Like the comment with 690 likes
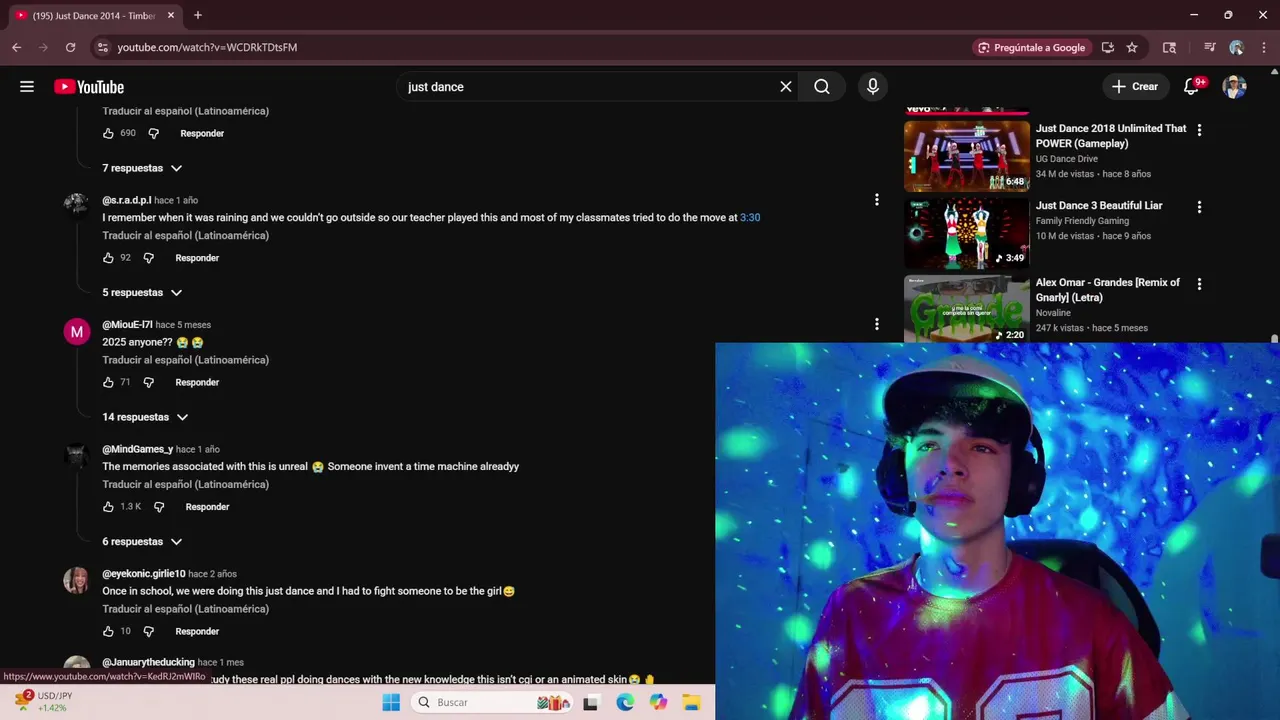1280x720 pixels. [108, 133]
